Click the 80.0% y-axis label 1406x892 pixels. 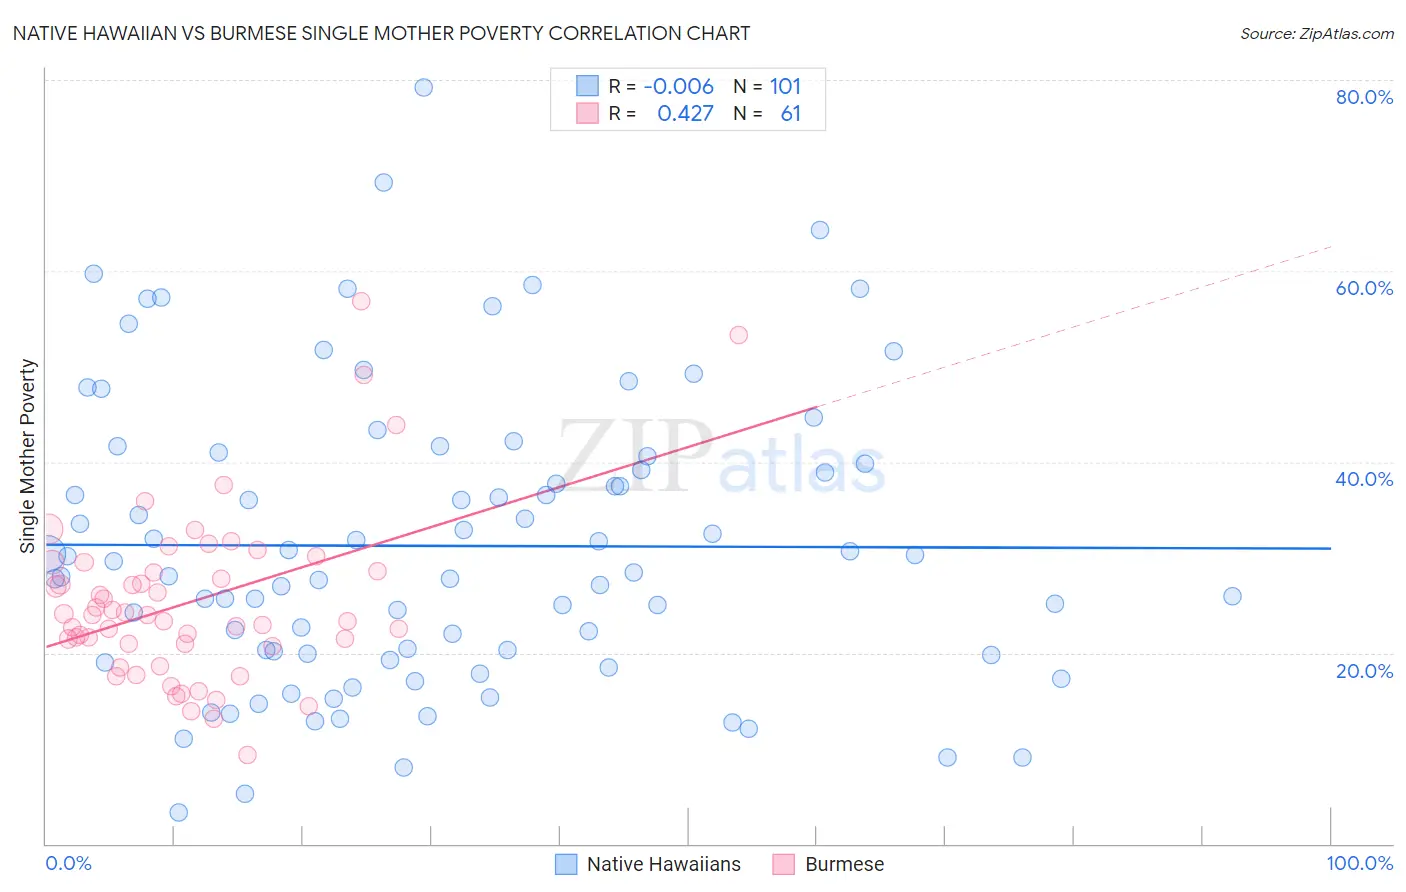[x=1364, y=97]
